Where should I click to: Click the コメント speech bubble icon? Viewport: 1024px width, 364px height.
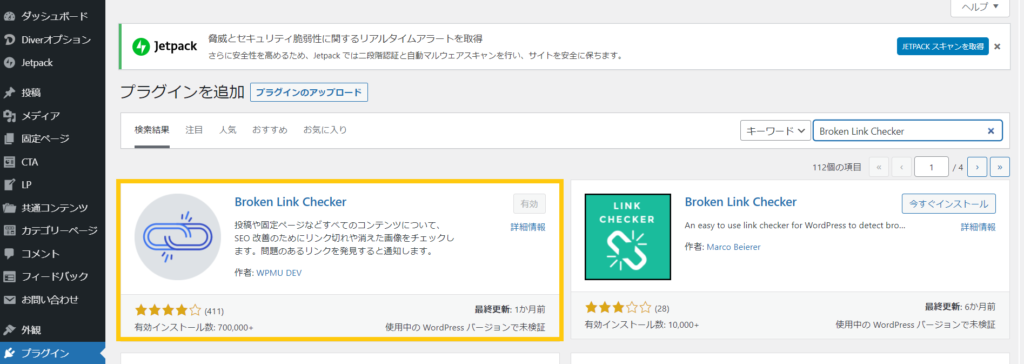point(10,254)
